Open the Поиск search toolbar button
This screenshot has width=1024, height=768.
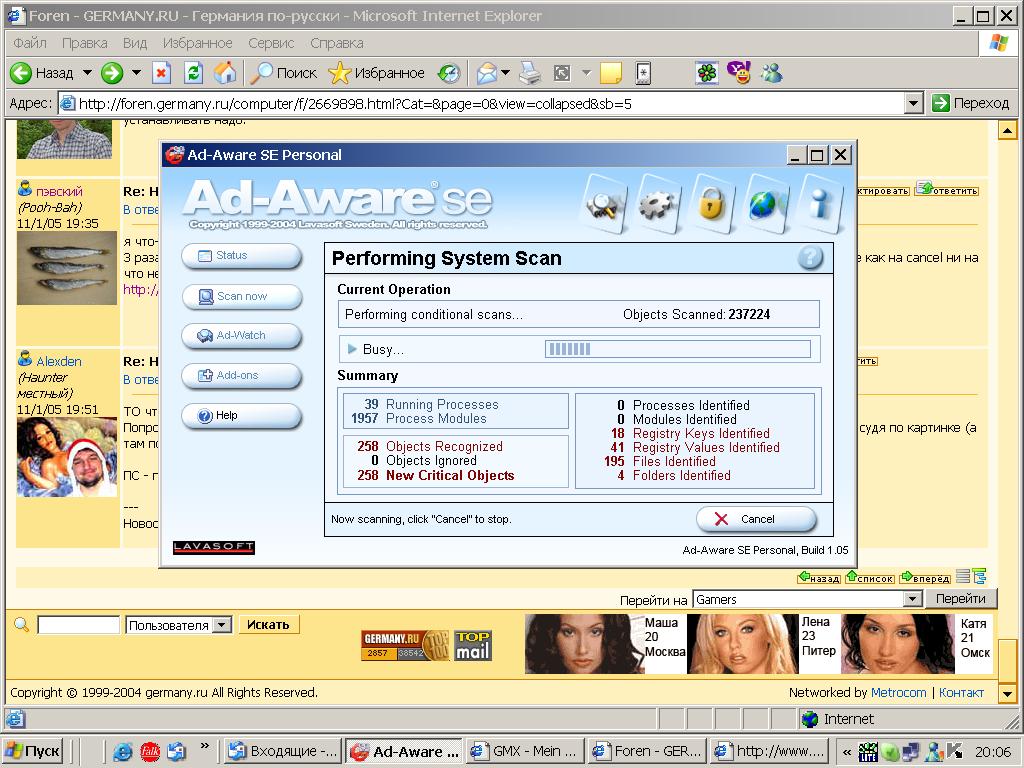(284, 73)
